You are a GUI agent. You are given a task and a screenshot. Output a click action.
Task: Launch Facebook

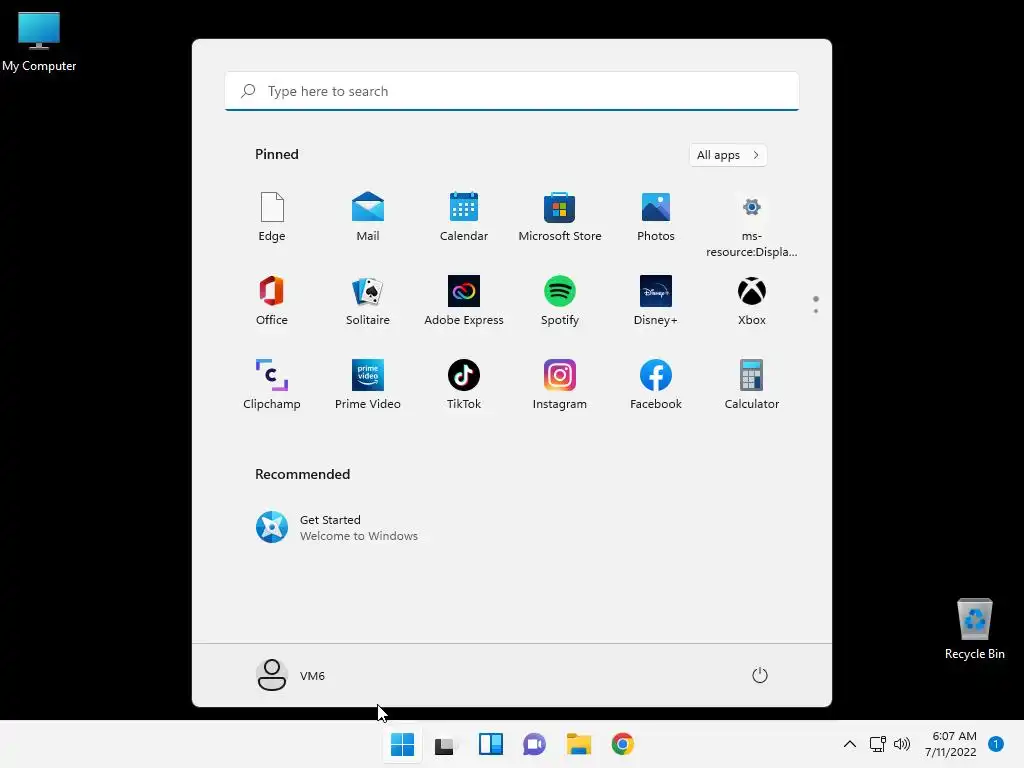[x=656, y=385]
